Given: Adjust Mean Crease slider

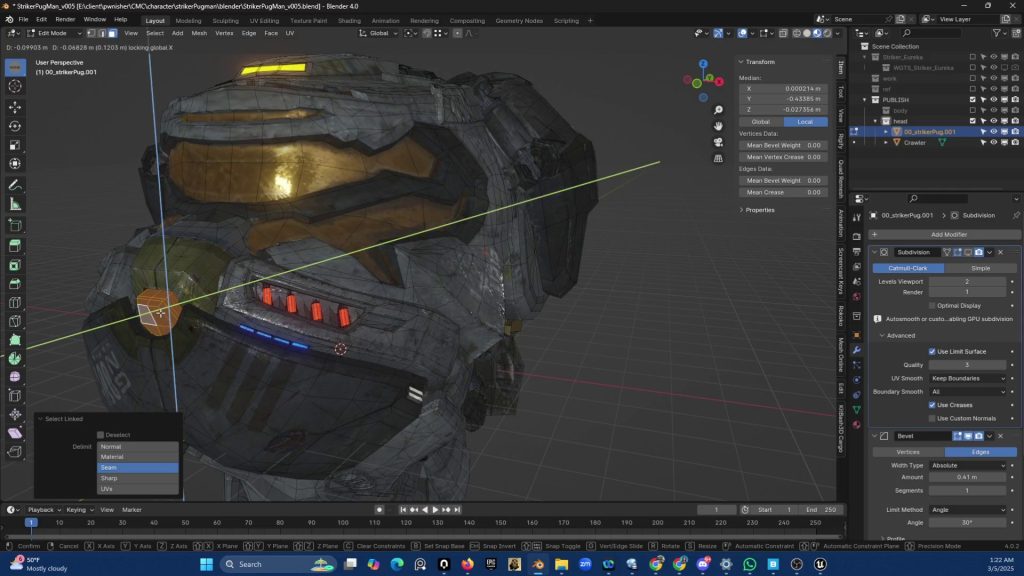Looking at the screenshot, I should point(783,193).
